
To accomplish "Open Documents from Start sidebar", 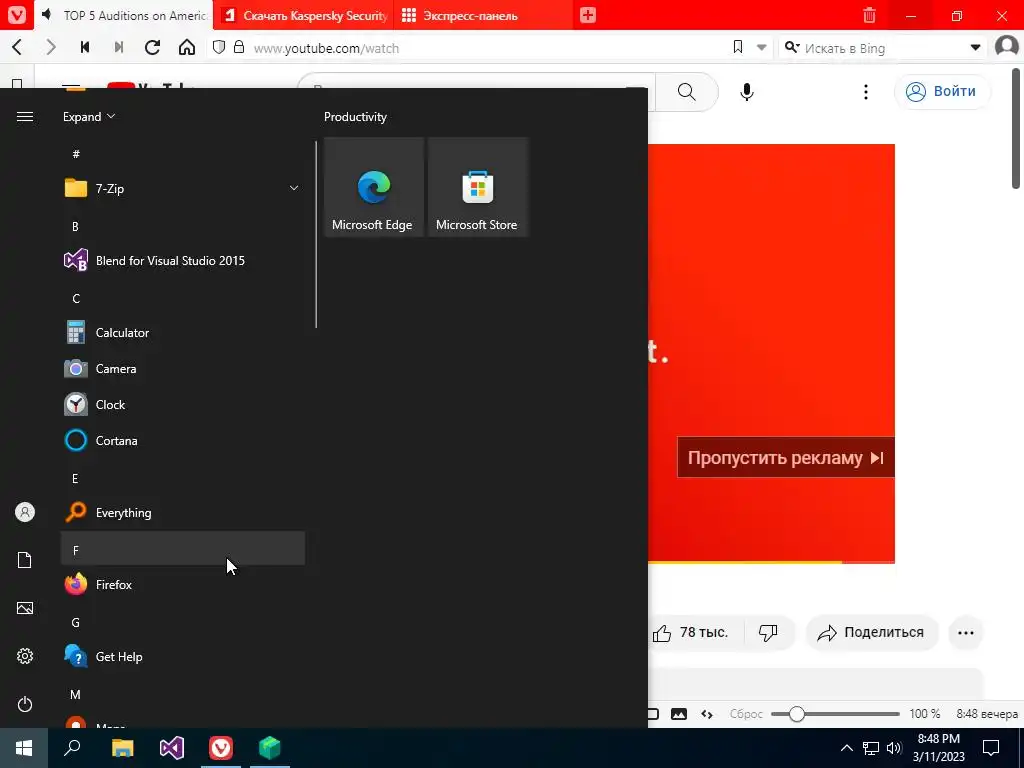I will (25, 560).
